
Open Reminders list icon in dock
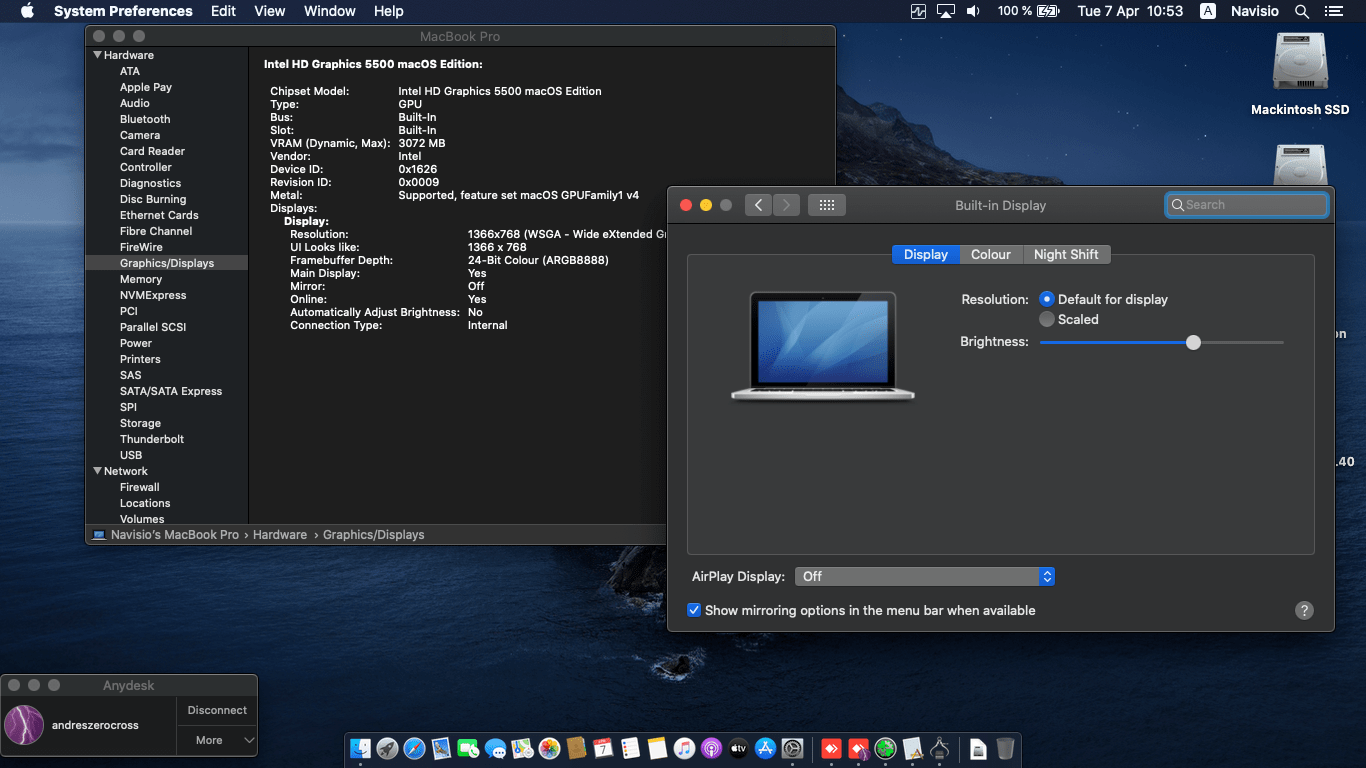click(630, 748)
